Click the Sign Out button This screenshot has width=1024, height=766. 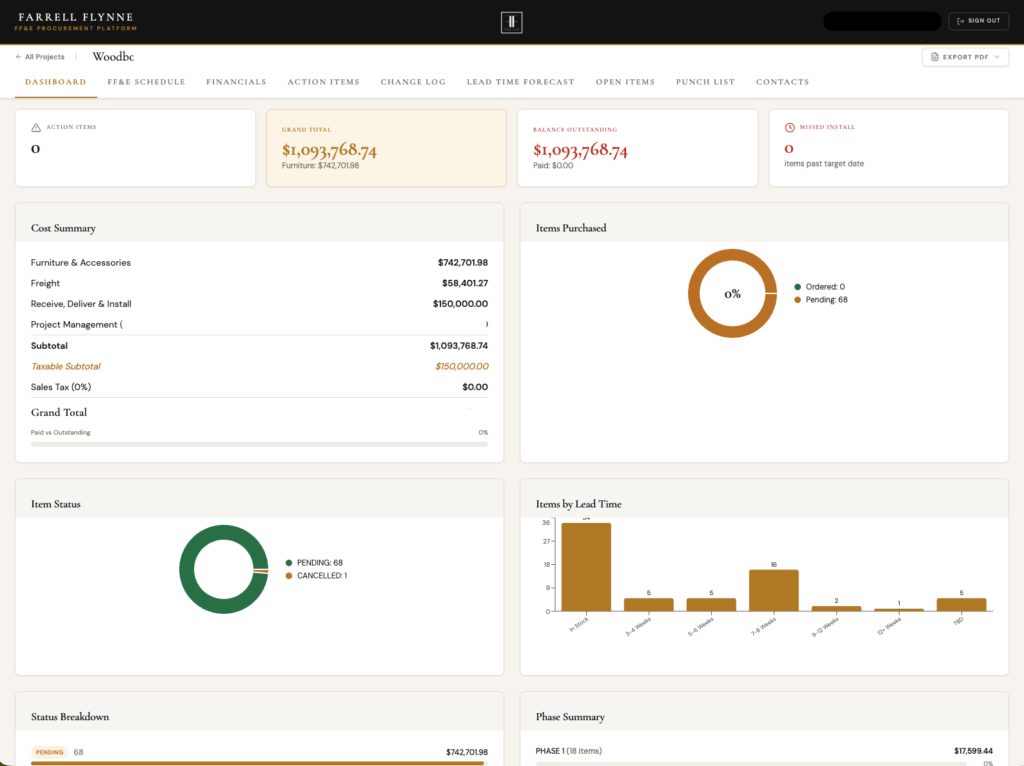tap(978, 21)
